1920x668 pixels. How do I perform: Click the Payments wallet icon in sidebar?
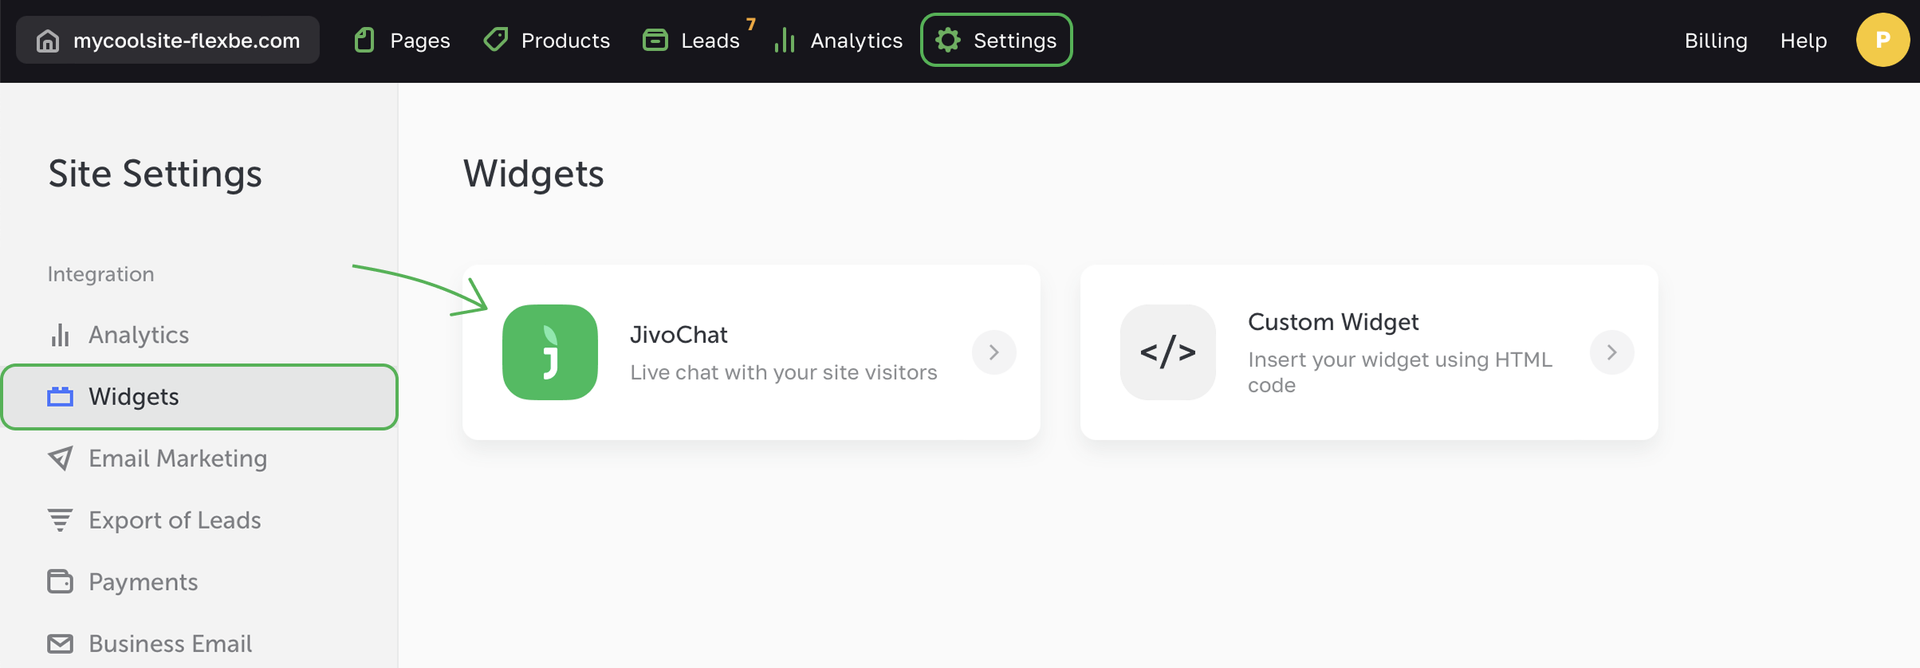click(x=60, y=581)
